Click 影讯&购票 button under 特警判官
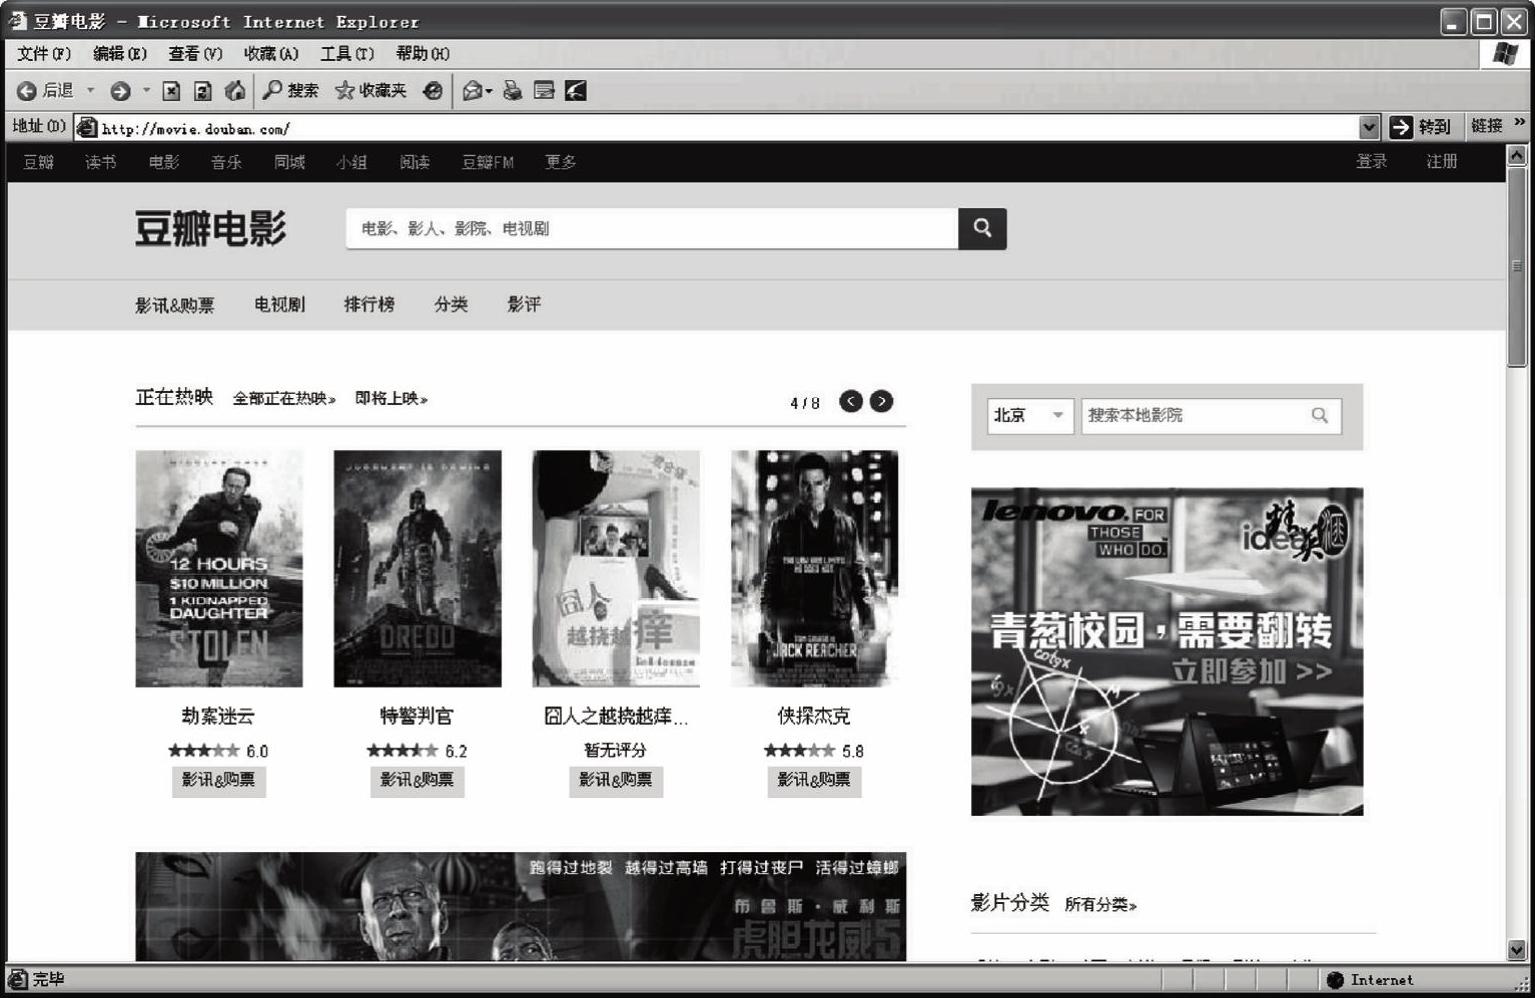Viewport: 1535px width, 998px height. [417, 780]
